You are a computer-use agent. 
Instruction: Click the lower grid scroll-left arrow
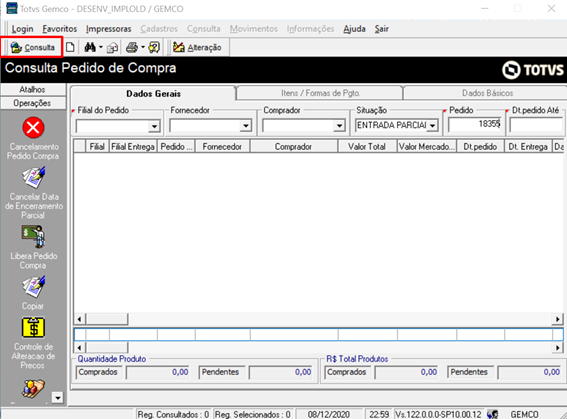[x=79, y=347]
